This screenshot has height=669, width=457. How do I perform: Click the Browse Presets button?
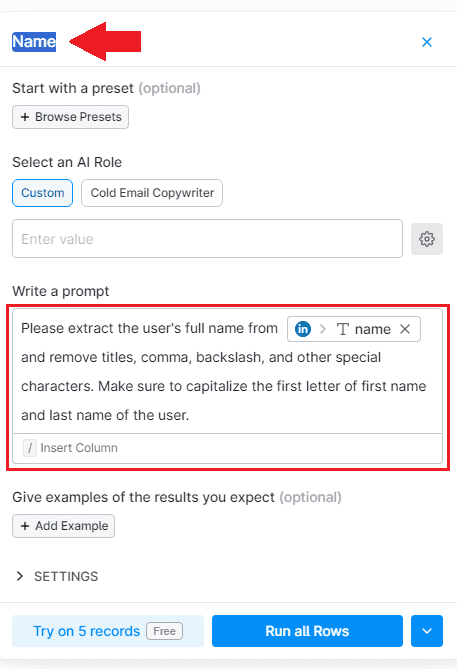click(x=70, y=117)
